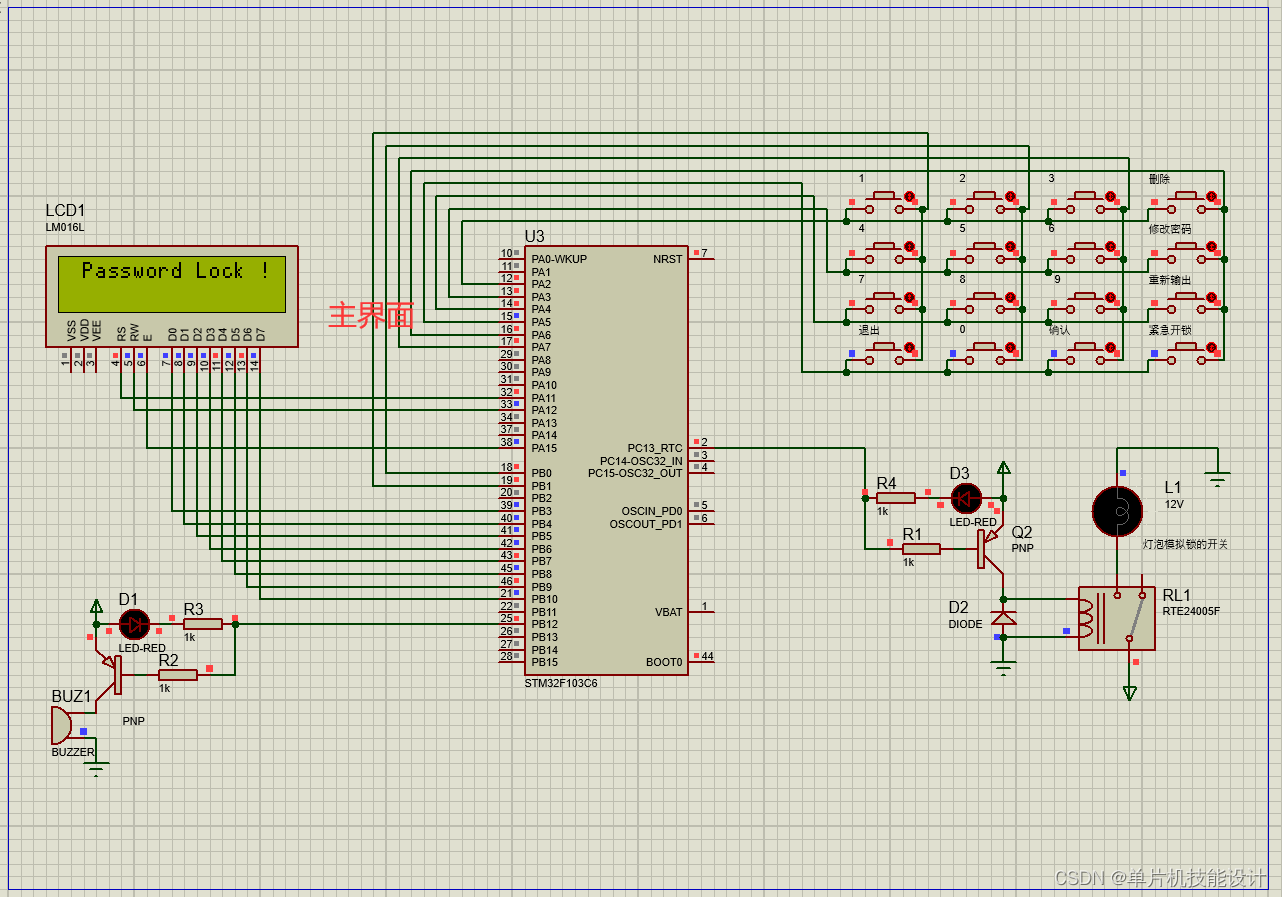
Task: Toggle the red latch on key 6
Action: click(x=1110, y=246)
